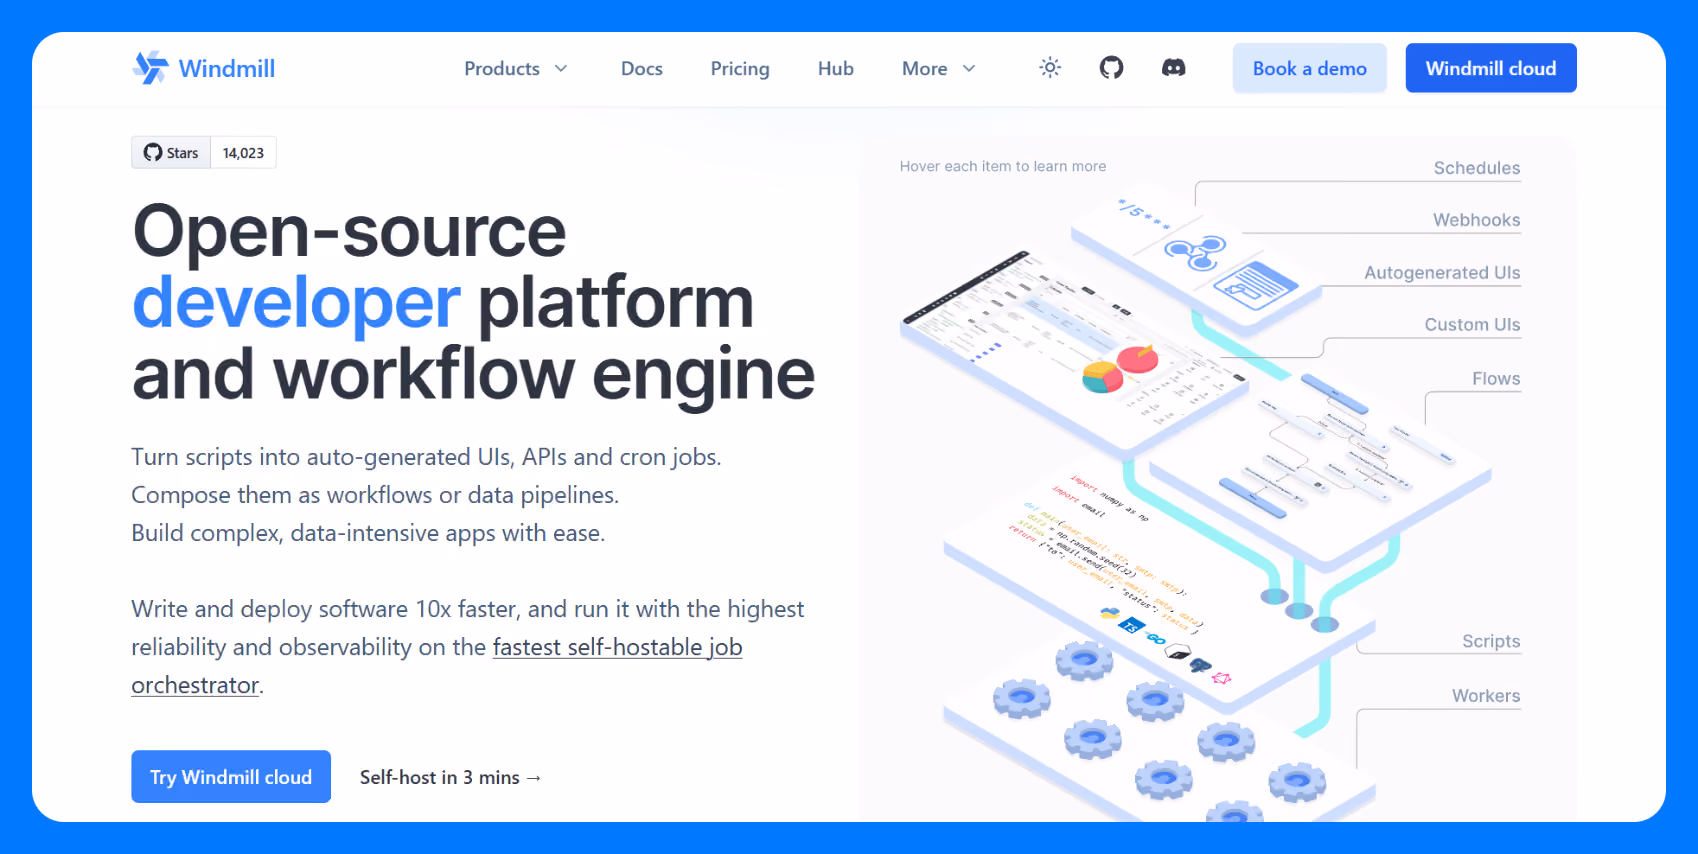Click the Try Windmill cloud button
The image size is (1698, 854).
[x=231, y=777]
